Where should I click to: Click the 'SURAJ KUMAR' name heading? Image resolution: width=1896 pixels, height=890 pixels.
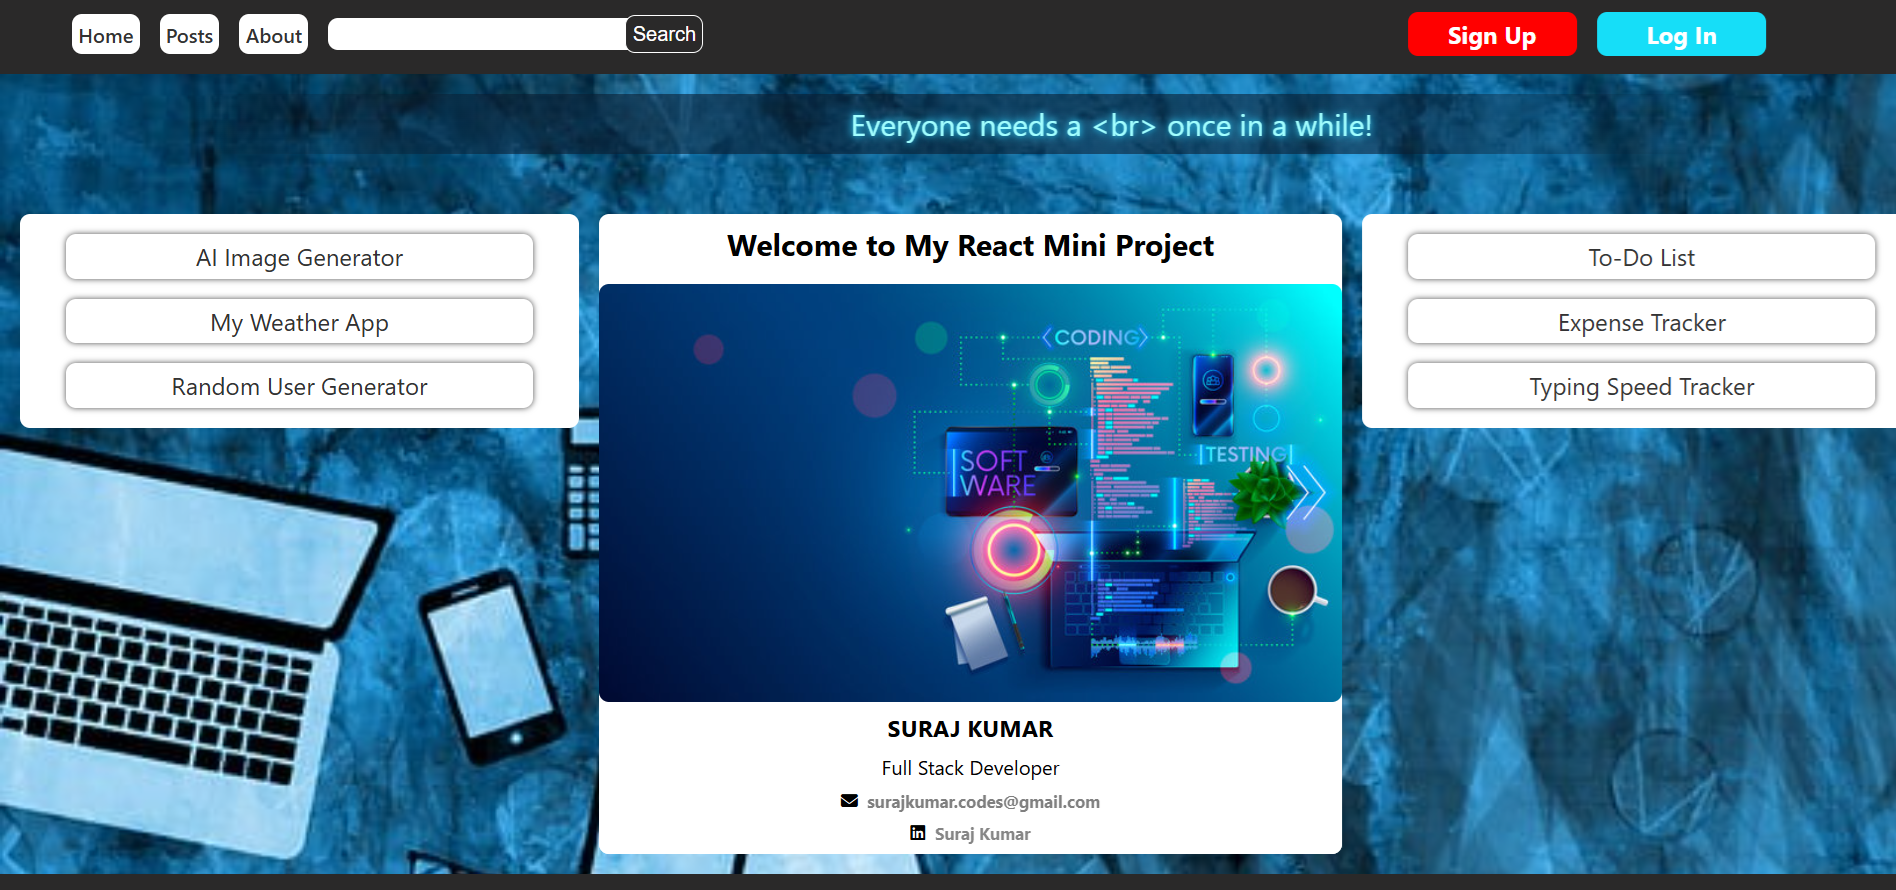pos(970,729)
